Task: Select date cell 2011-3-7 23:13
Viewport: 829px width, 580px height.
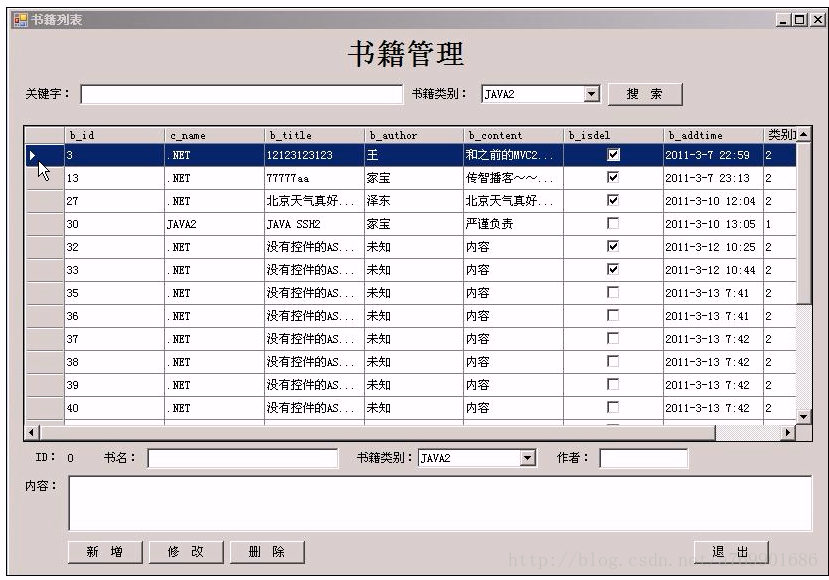Action: click(713, 178)
